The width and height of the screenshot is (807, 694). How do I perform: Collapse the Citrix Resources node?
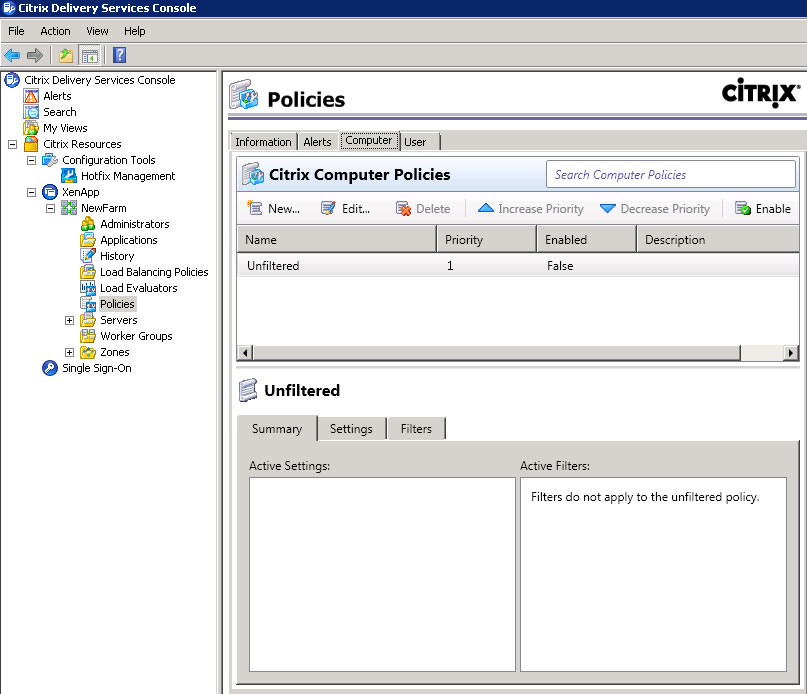pyautogui.click(x=12, y=144)
